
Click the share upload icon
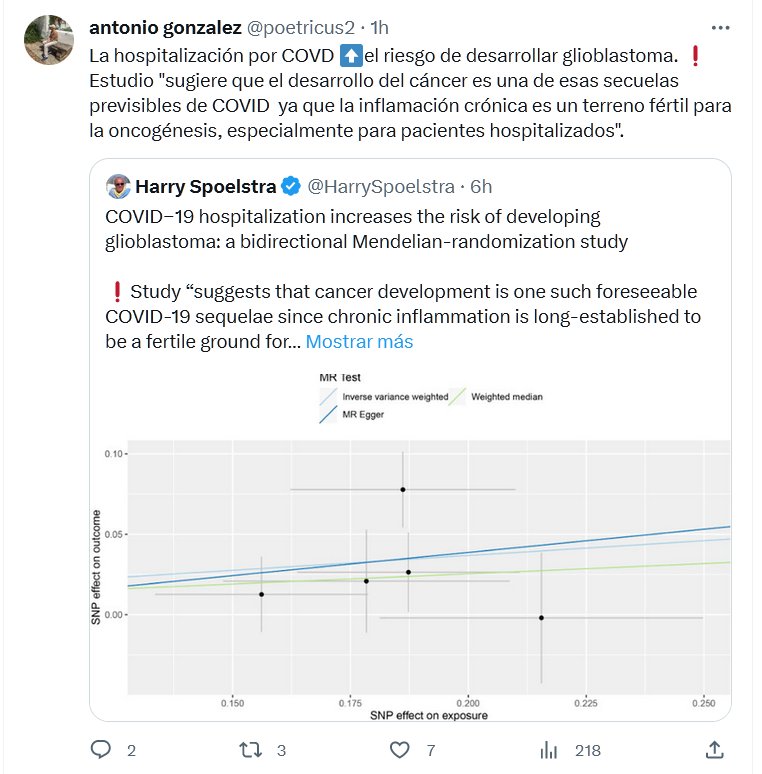(714, 749)
